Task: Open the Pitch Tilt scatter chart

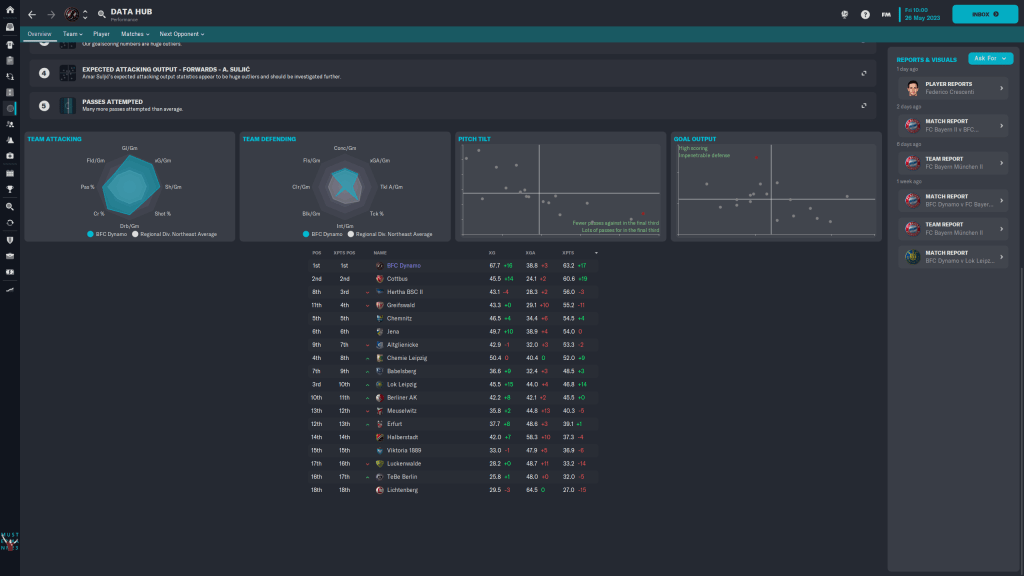Action: pyautogui.click(x=559, y=187)
